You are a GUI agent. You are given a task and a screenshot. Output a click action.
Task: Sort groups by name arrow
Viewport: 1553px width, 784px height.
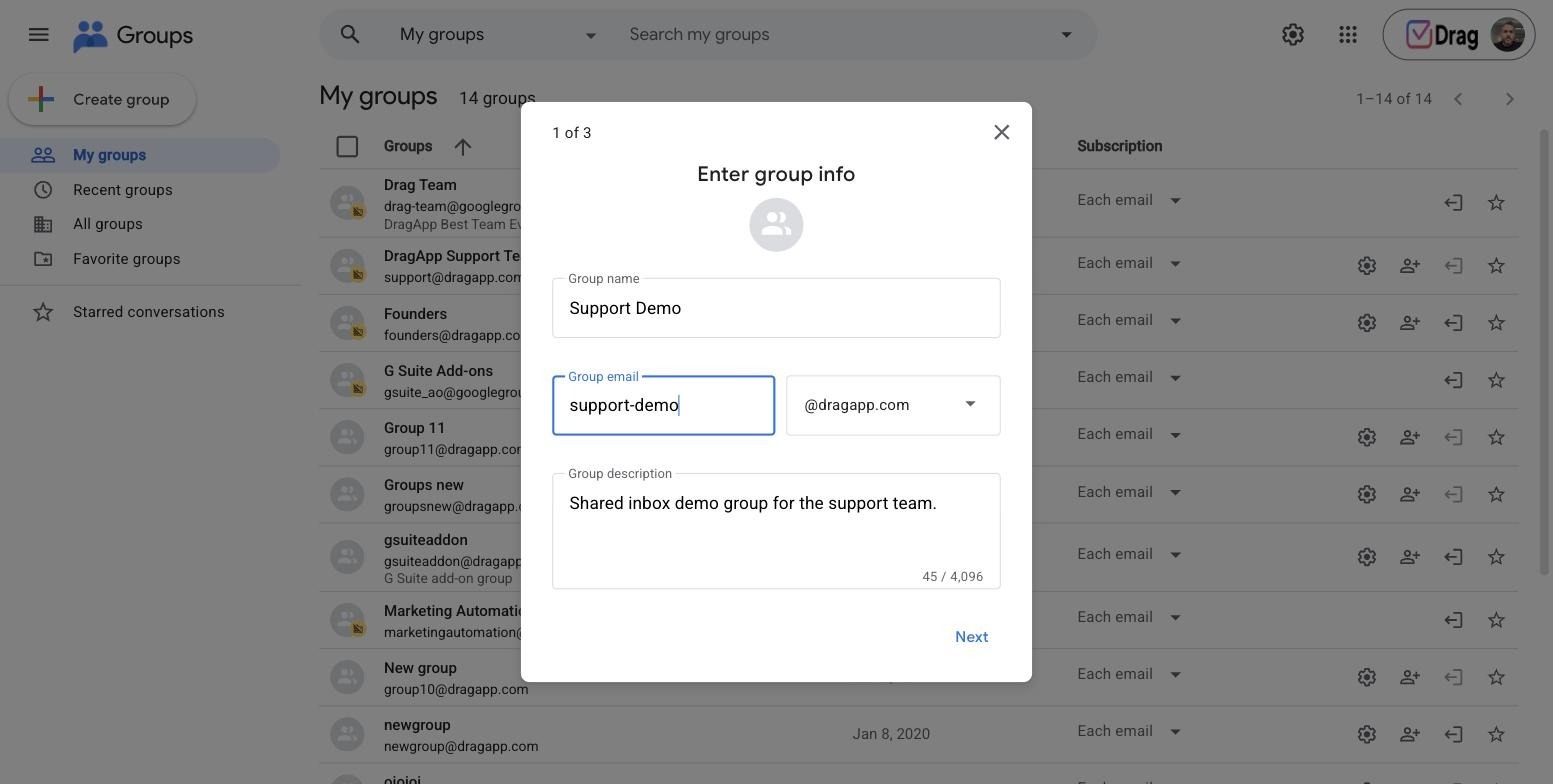462,147
